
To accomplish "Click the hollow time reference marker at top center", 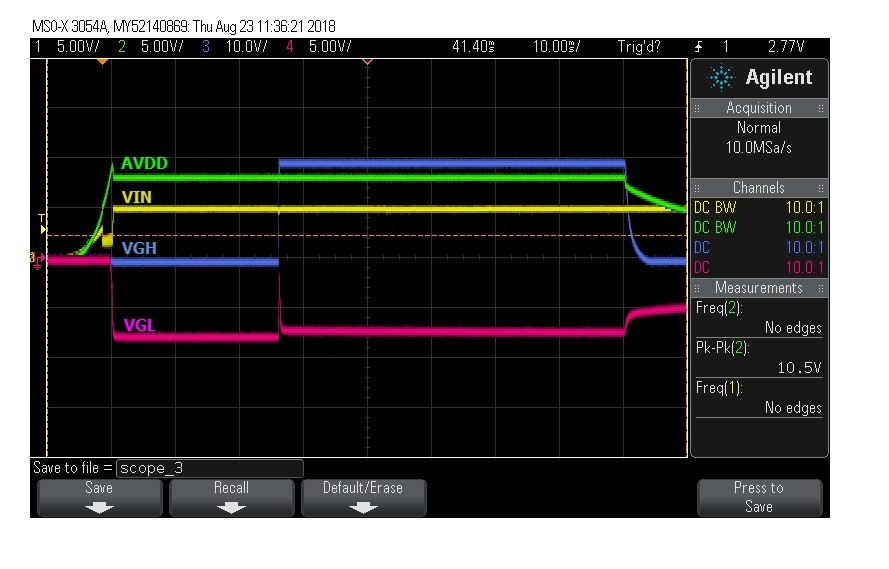I will 367,61.
